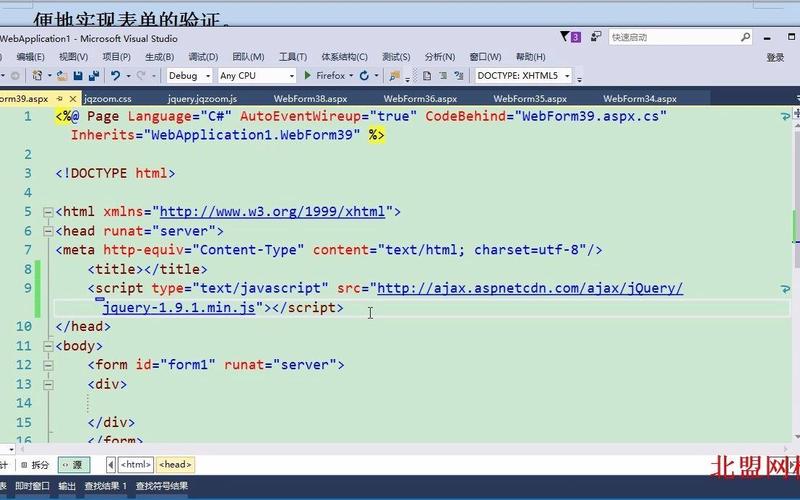Open the 帮助(H) menu
The height and width of the screenshot is (500, 800).
(531, 57)
